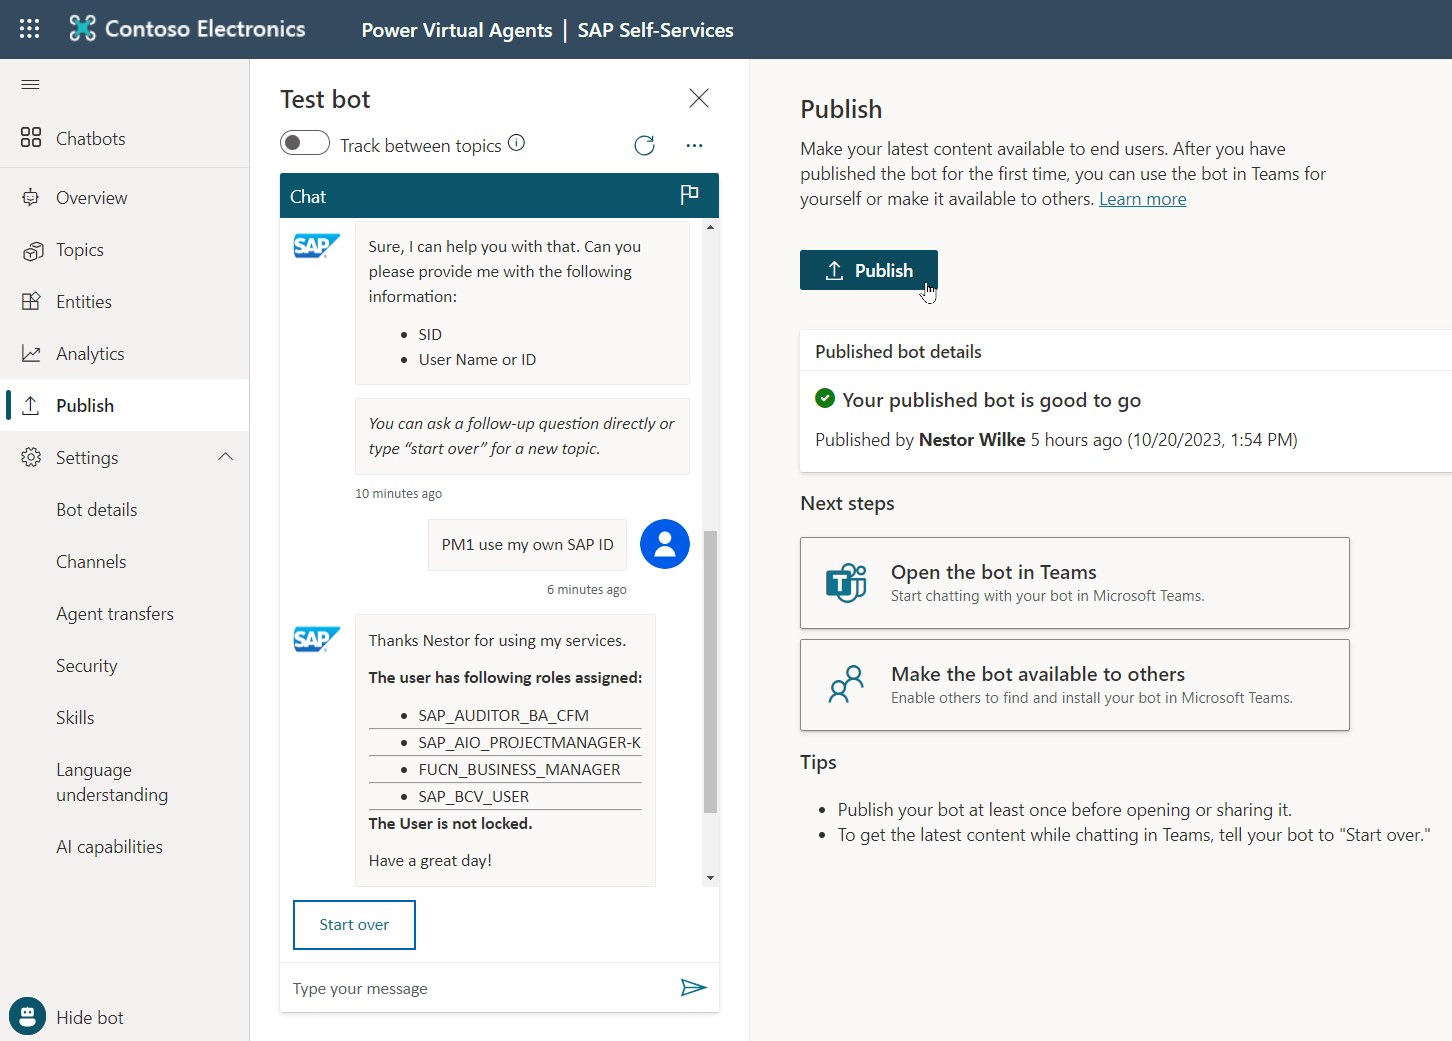1452x1041 pixels.
Task: Click the chat flag issue icon
Action: pyautogui.click(x=689, y=195)
